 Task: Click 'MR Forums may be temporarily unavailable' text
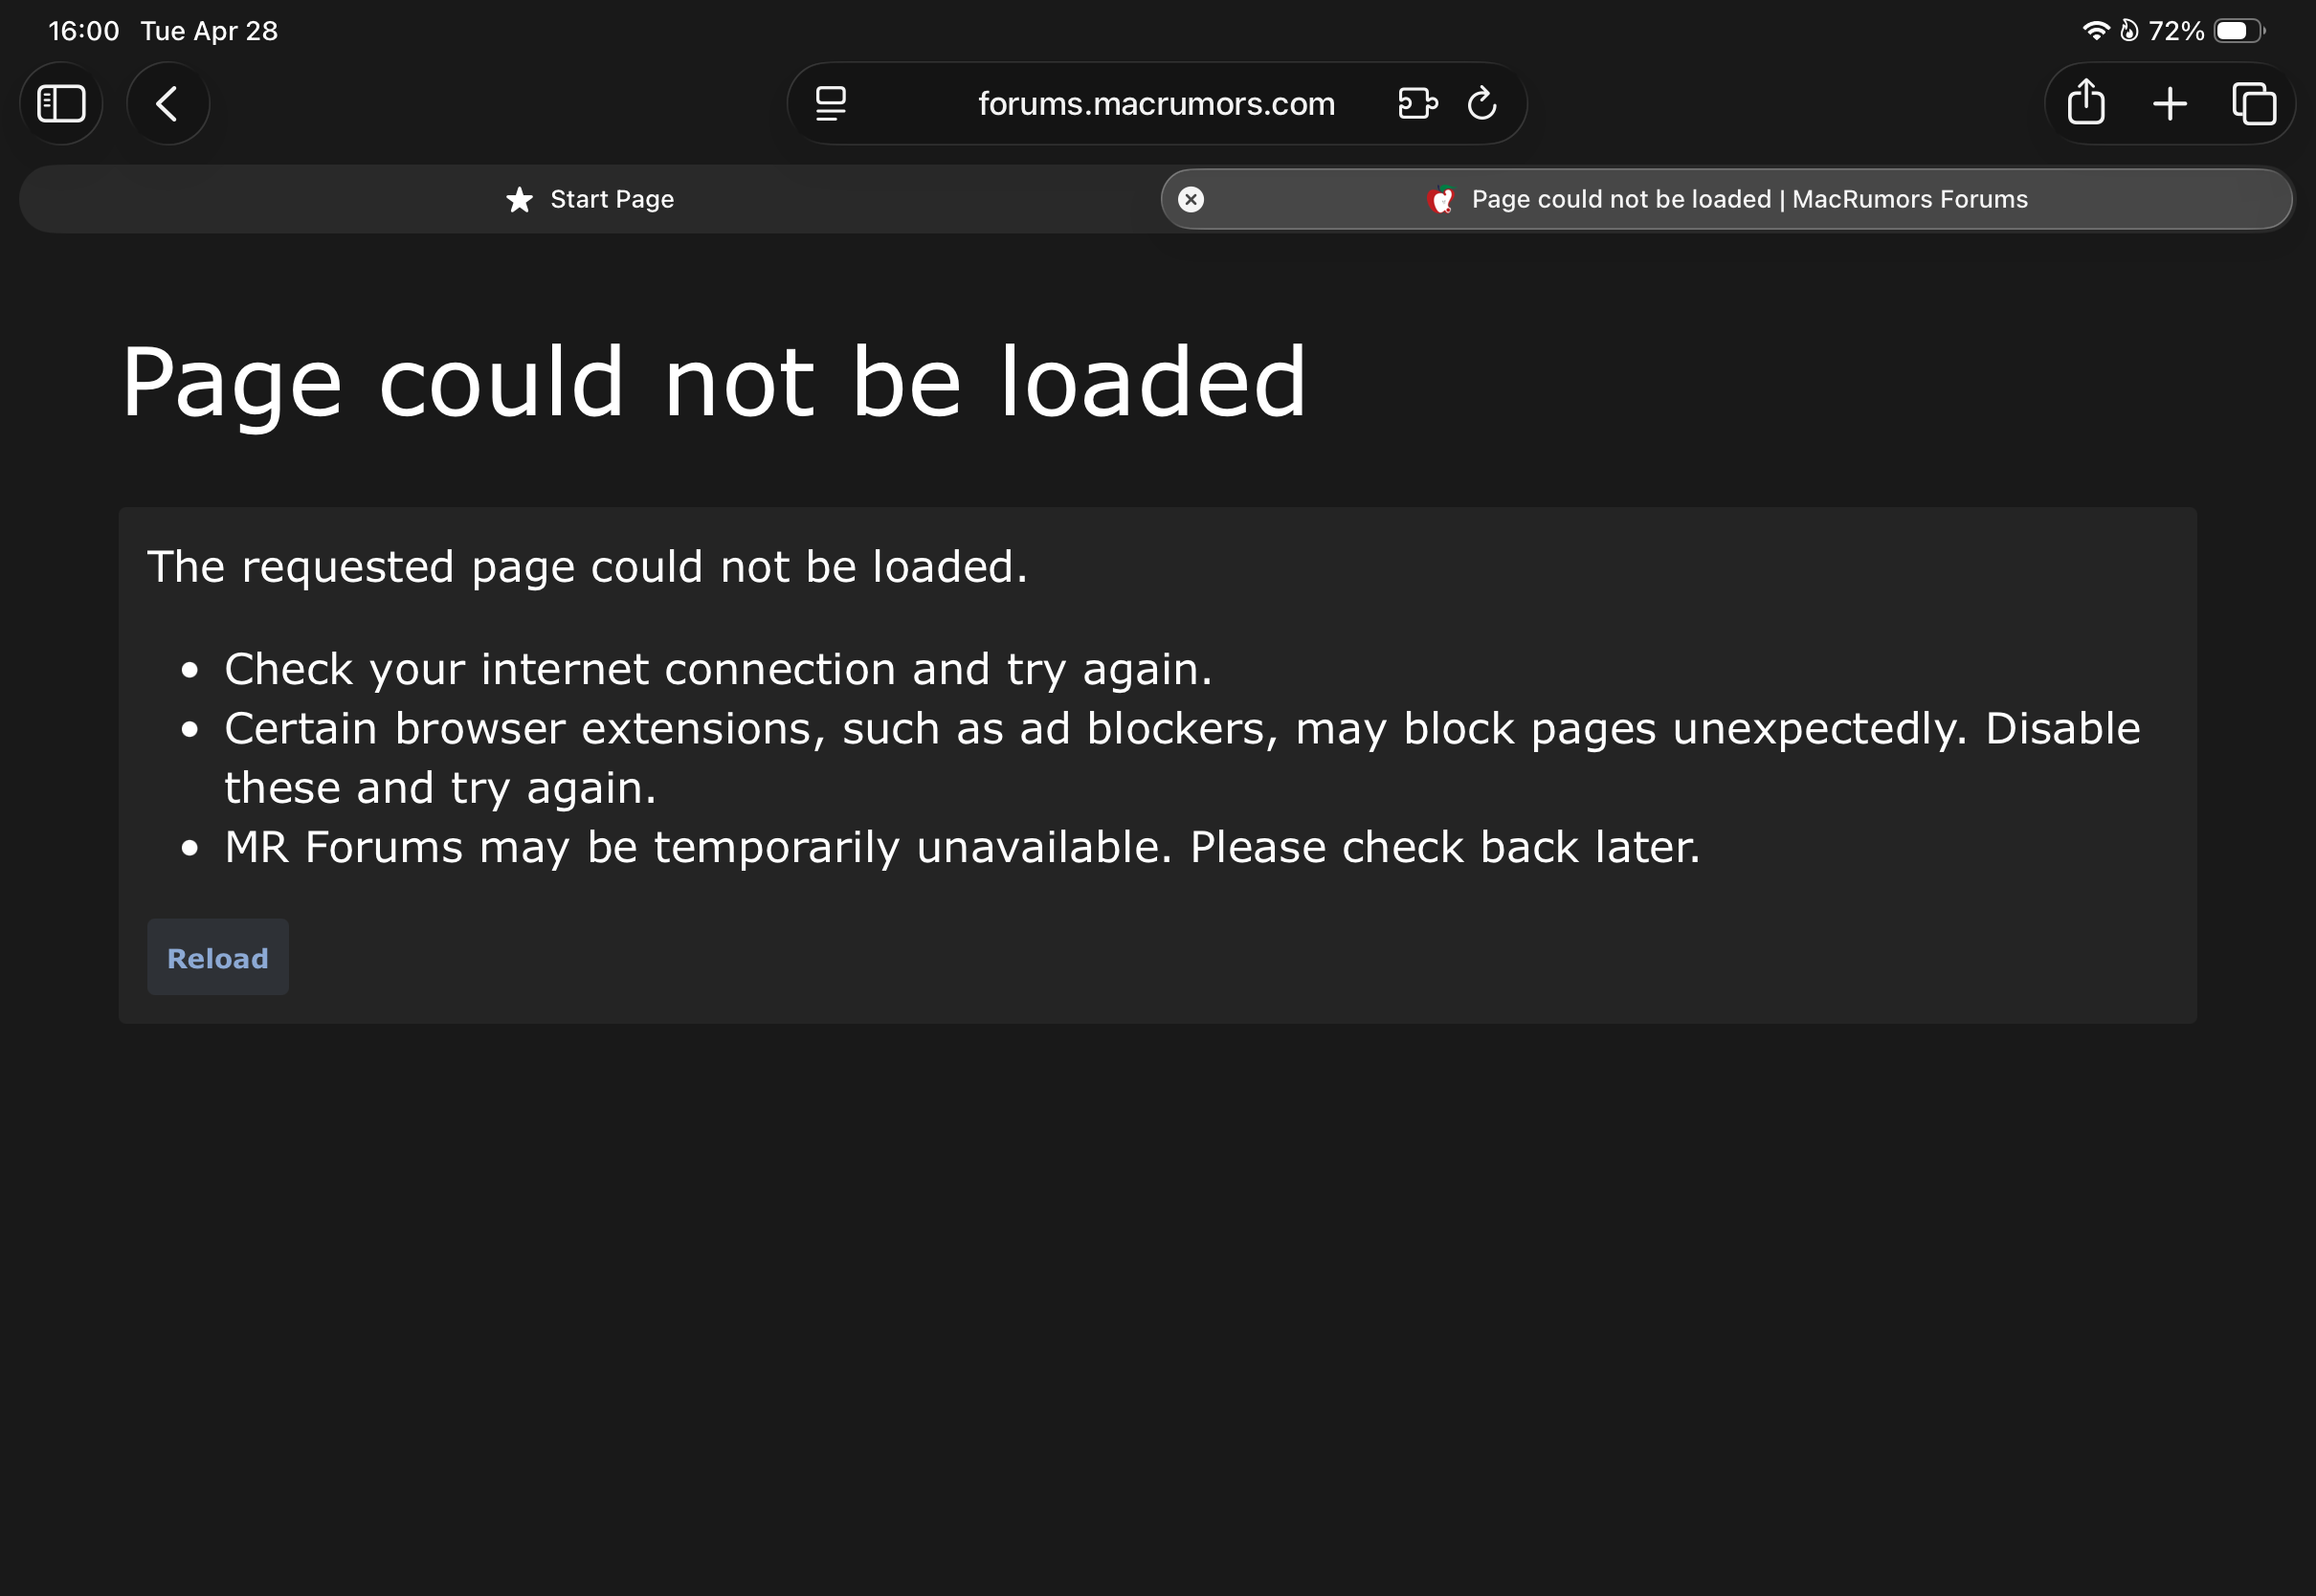pos(962,847)
